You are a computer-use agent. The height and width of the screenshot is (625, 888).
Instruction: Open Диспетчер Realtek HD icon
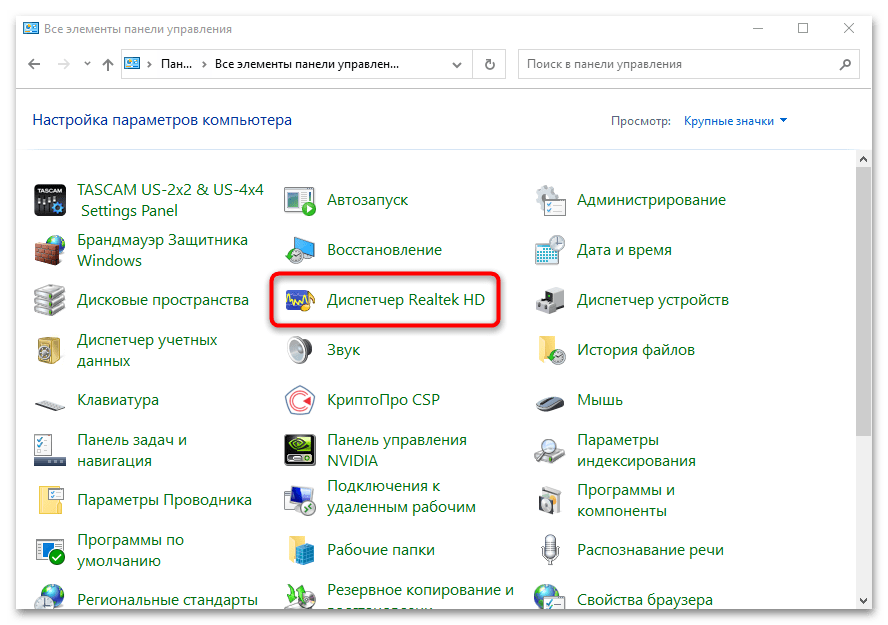(300, 300)
